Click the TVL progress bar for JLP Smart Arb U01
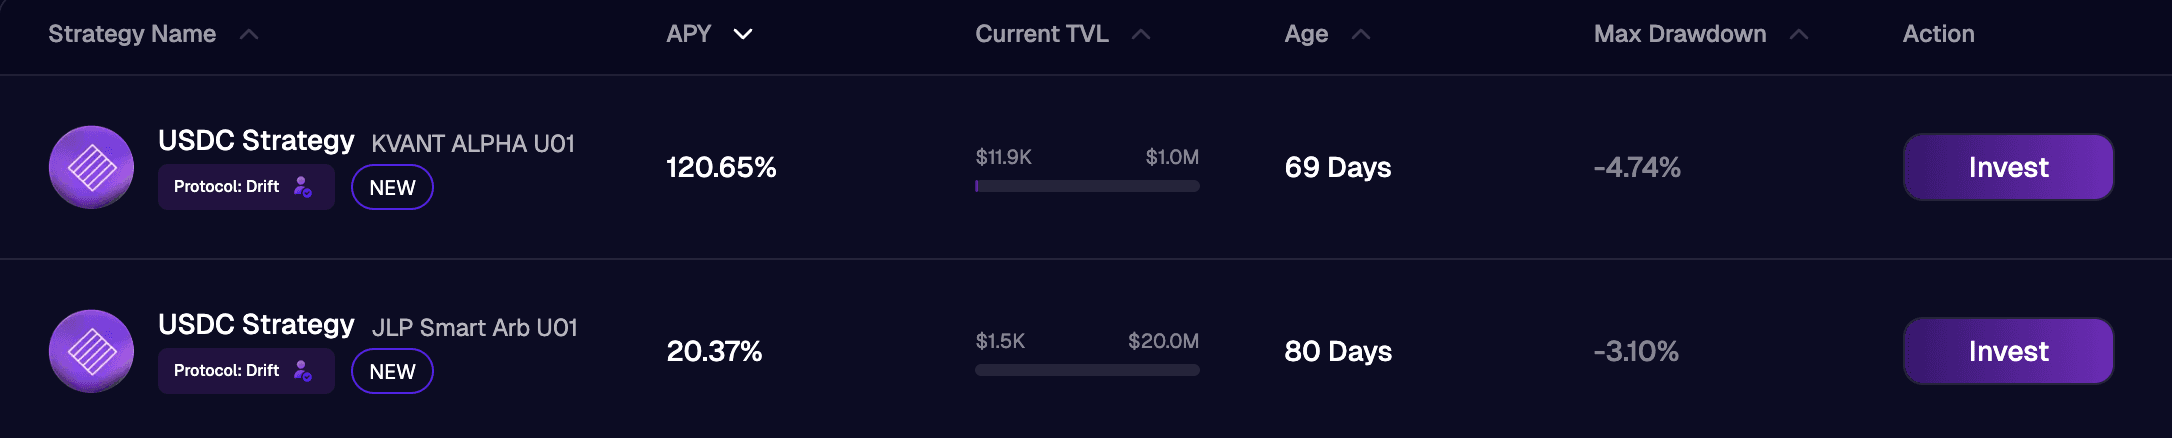2172x438 pixels. (x=1087, y=370)
